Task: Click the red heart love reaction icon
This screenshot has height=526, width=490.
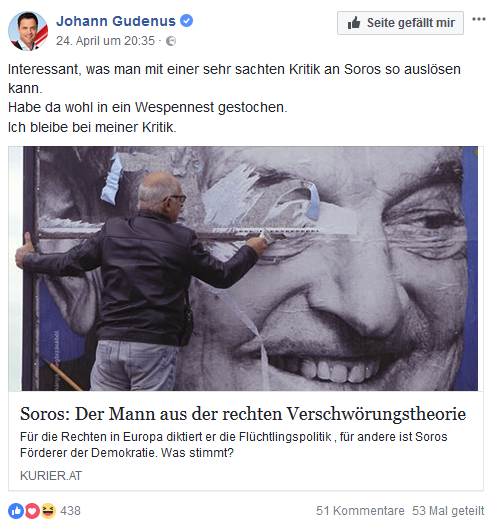Action: (32, 511)
